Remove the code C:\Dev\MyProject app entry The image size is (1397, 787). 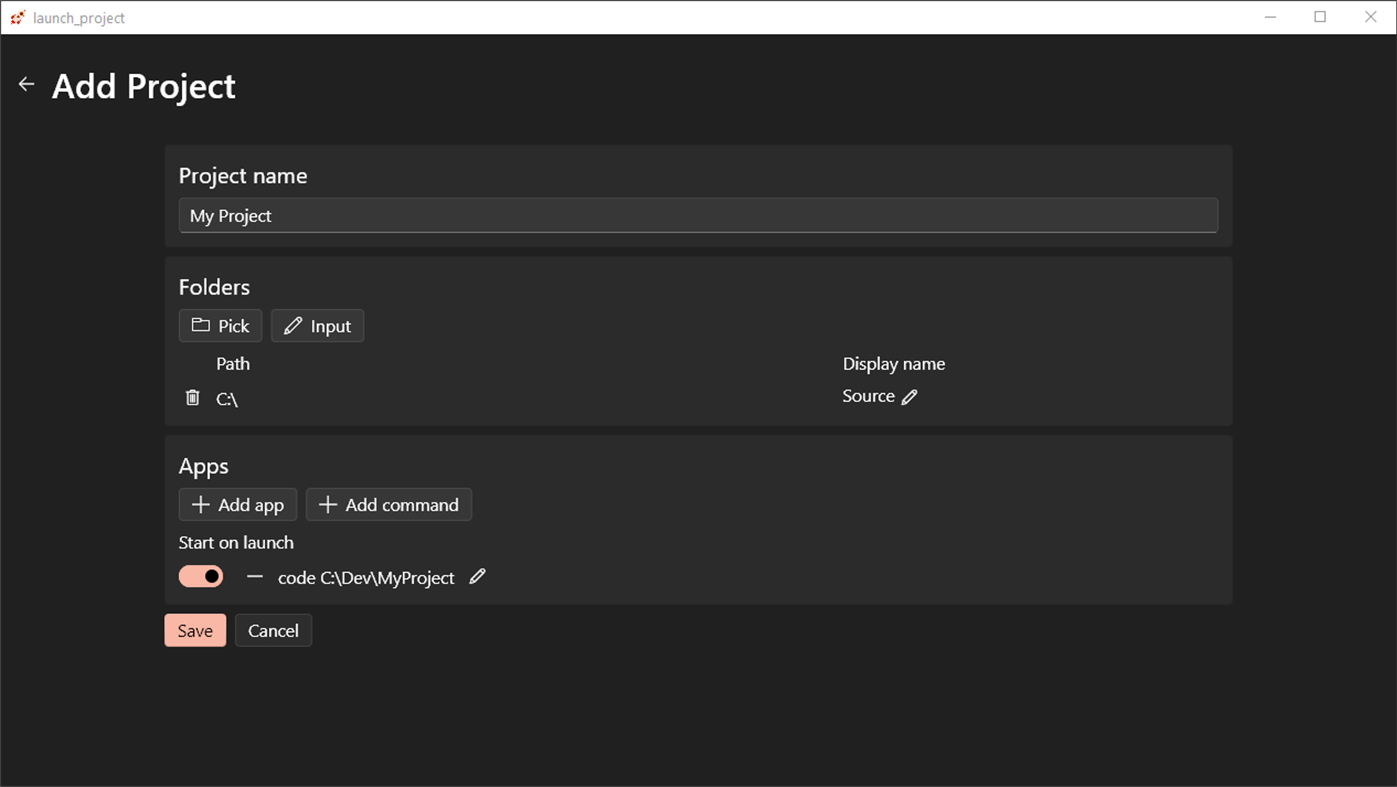255,577
